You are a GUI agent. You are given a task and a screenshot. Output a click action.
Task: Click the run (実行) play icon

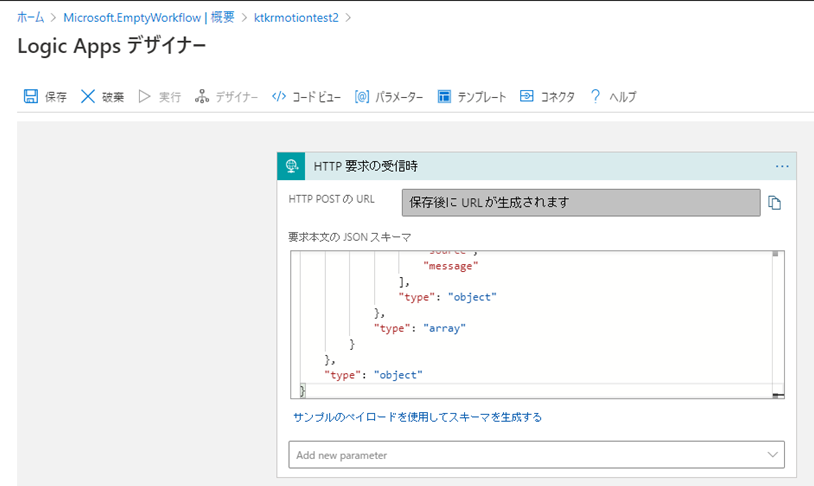pyautogui.click(x=144, y=97)
